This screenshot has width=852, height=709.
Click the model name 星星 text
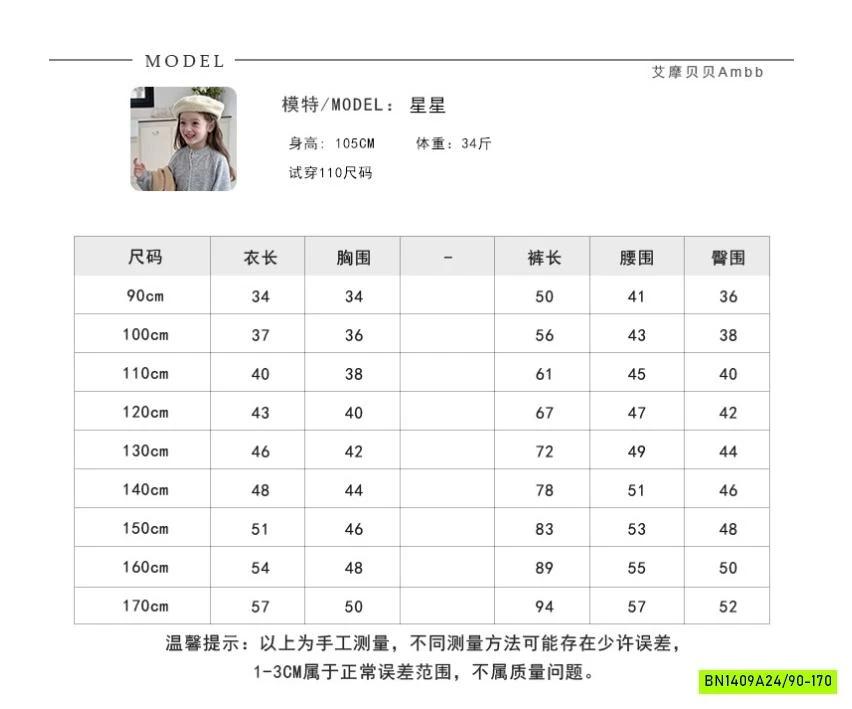[x=427, y=105]
